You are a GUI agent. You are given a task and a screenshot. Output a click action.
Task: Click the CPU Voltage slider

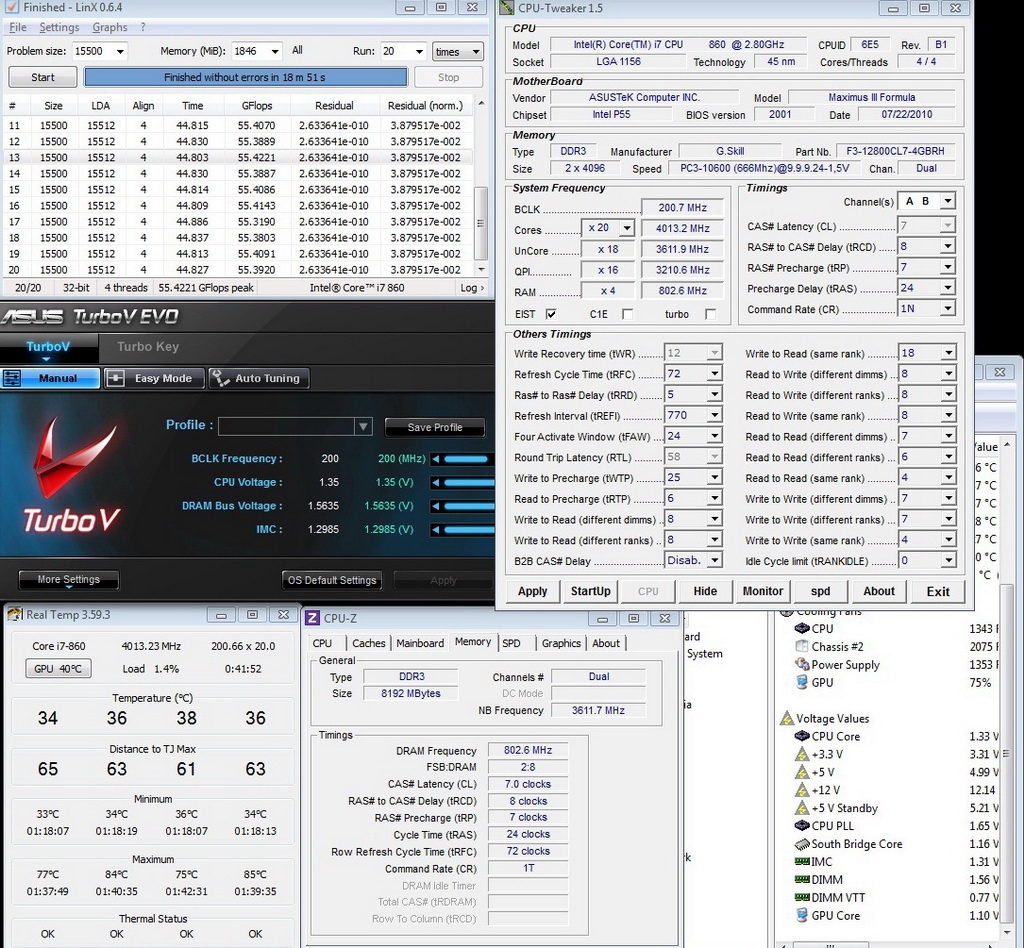coord(469,482)
